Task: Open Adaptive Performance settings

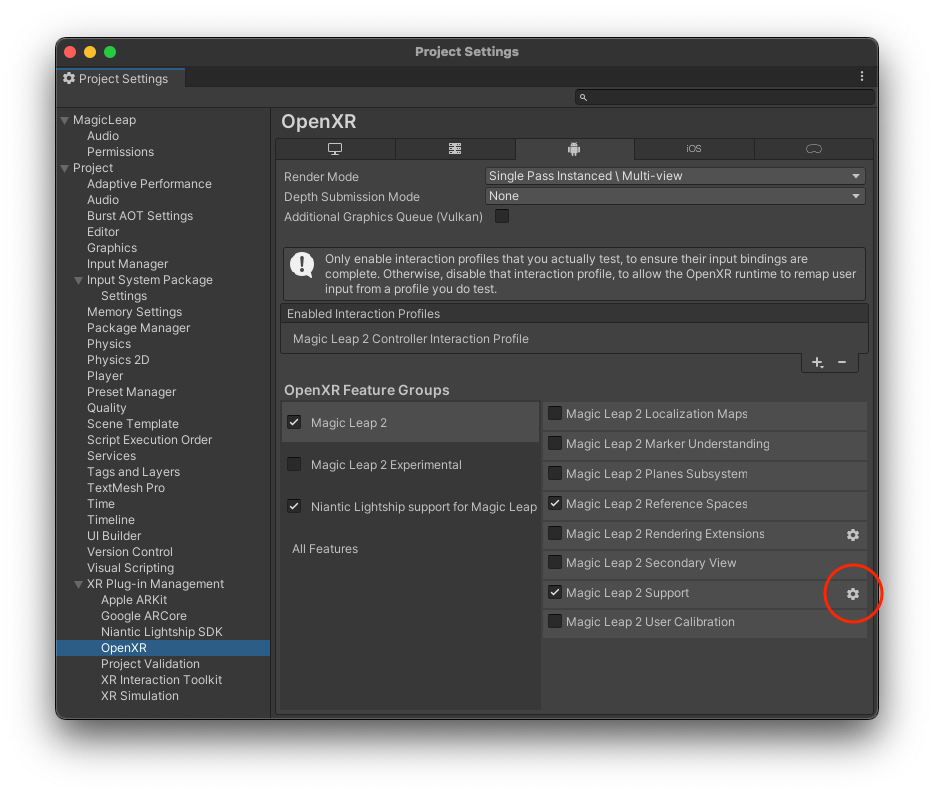Action: [x=149, y=184]
